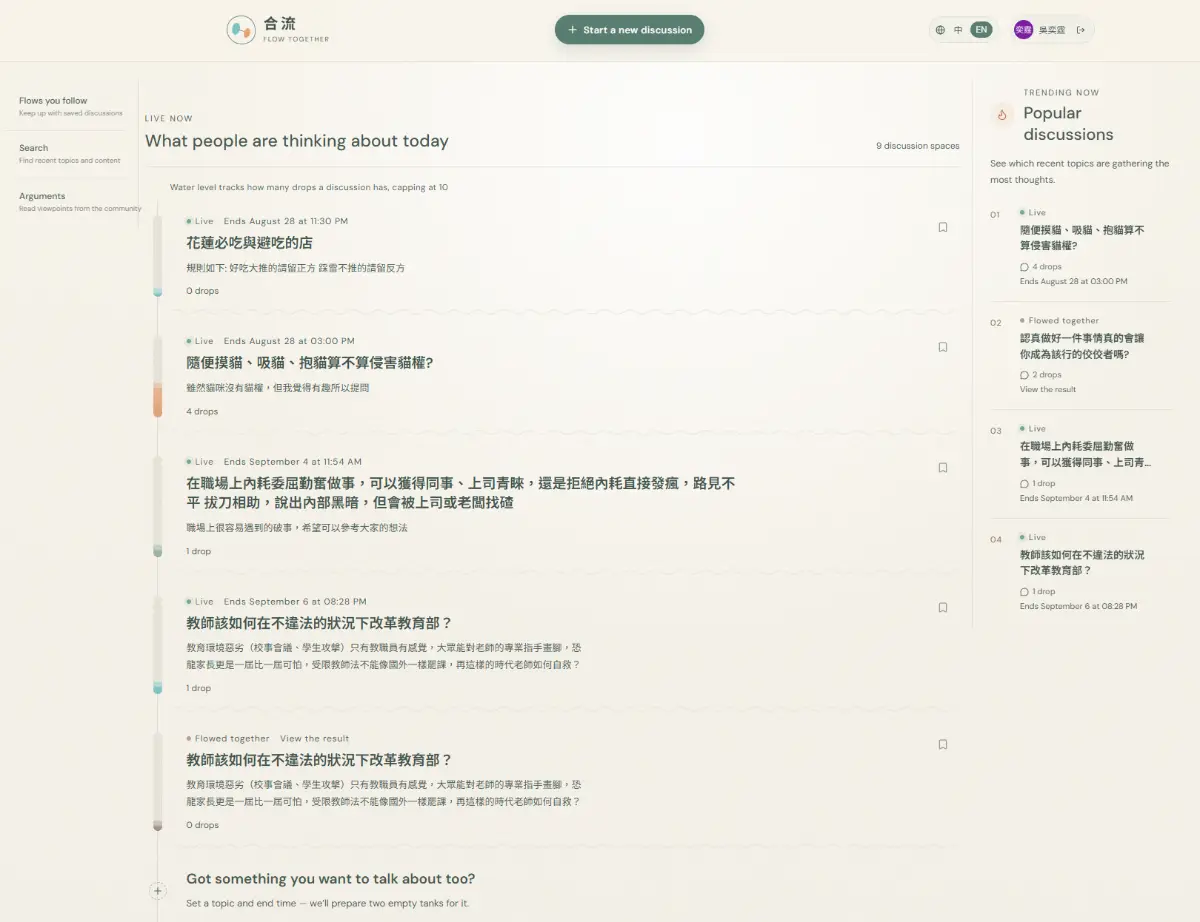Click comment icon in trending item 03
1200x922 pixels.
pos(1024,483)
